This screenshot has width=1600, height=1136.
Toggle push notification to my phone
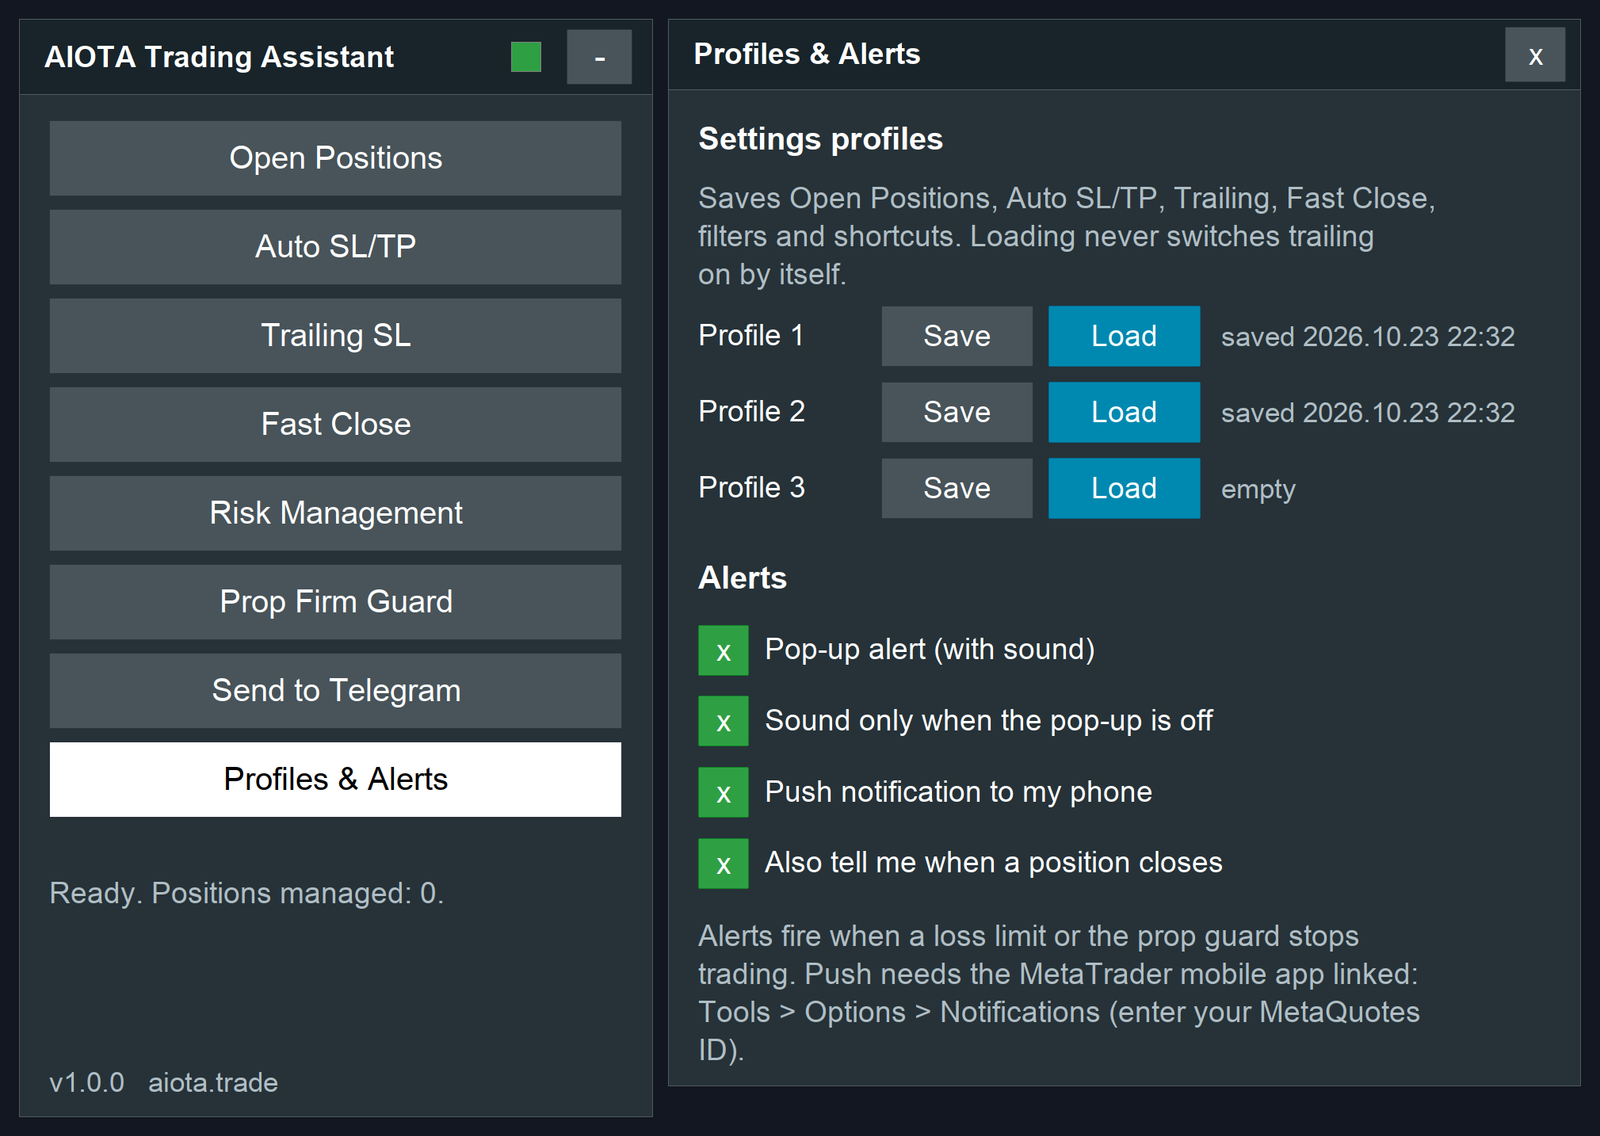point(723,793)
